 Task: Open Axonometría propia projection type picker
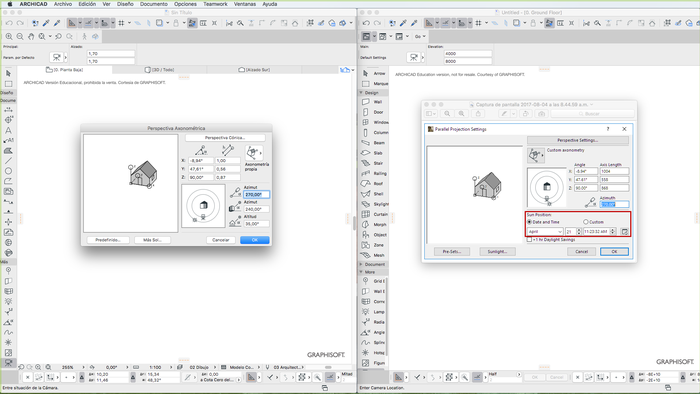(x=254, y=153)
